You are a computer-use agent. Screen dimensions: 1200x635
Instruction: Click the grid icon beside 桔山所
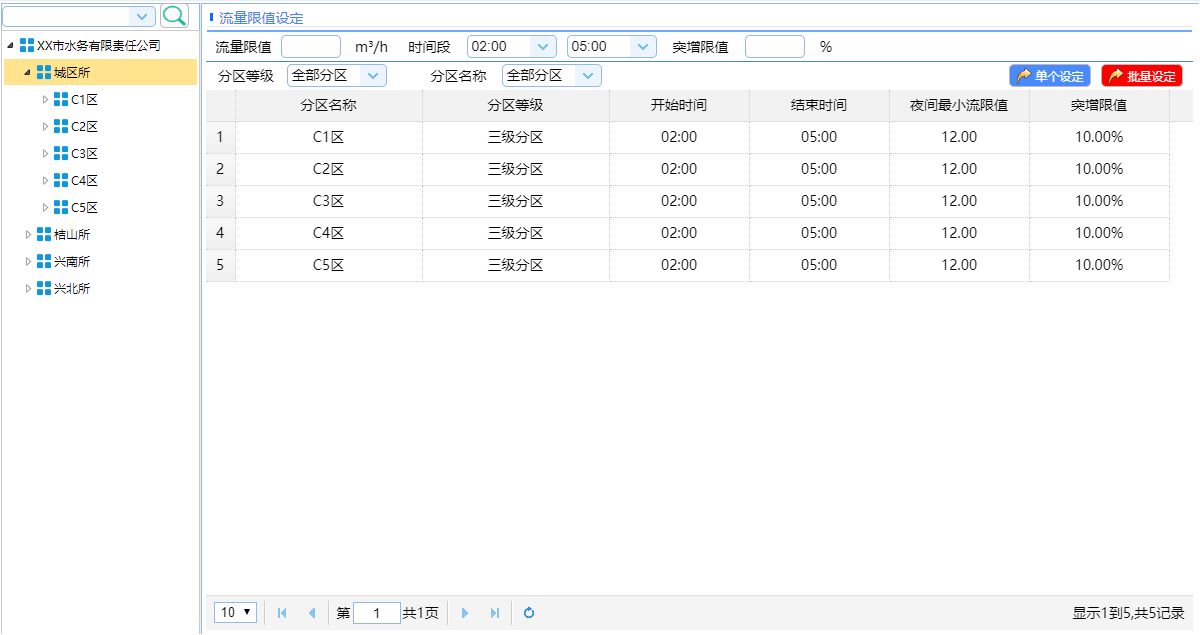[44, 234]
